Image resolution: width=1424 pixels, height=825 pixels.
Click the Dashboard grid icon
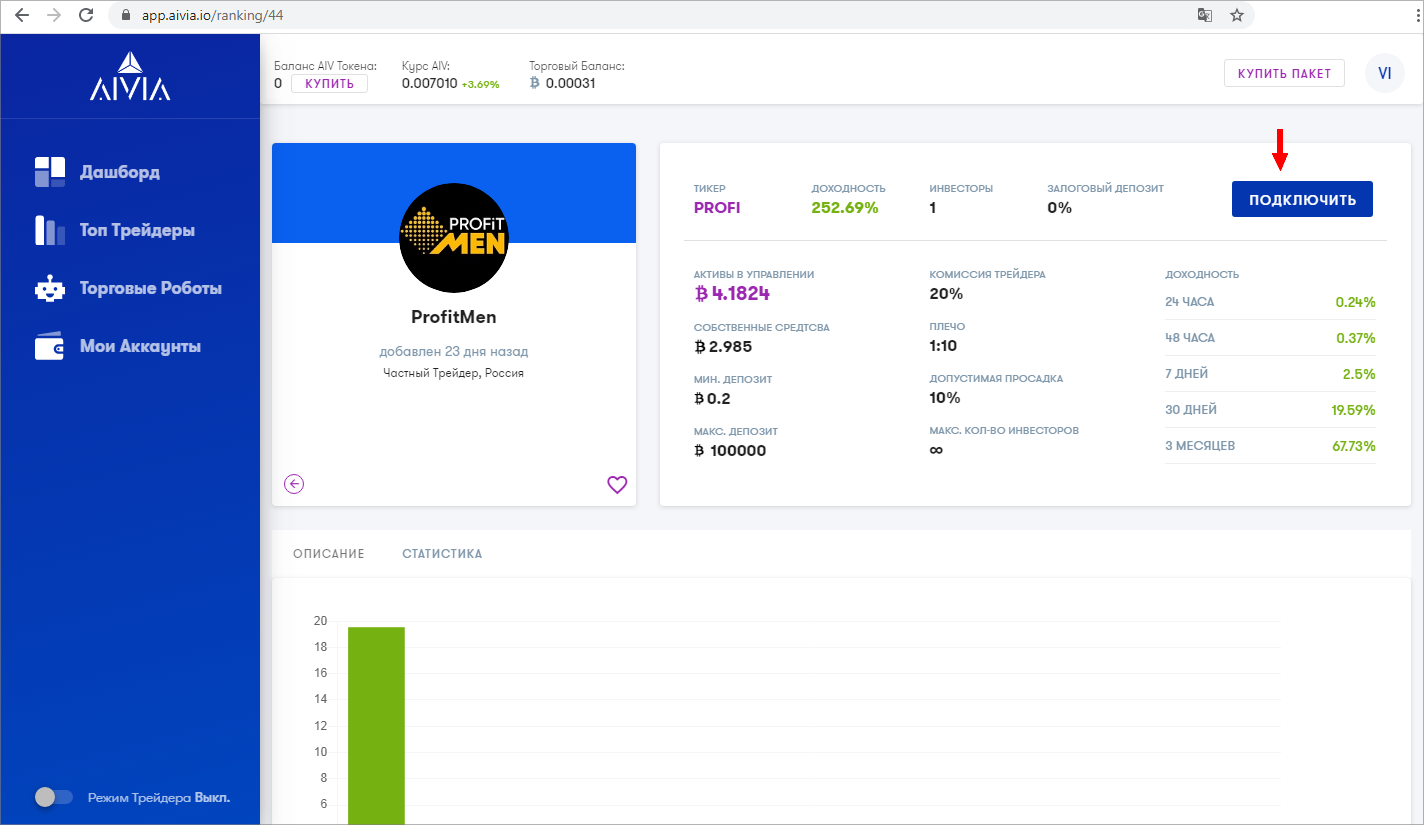tap(49, 172)
